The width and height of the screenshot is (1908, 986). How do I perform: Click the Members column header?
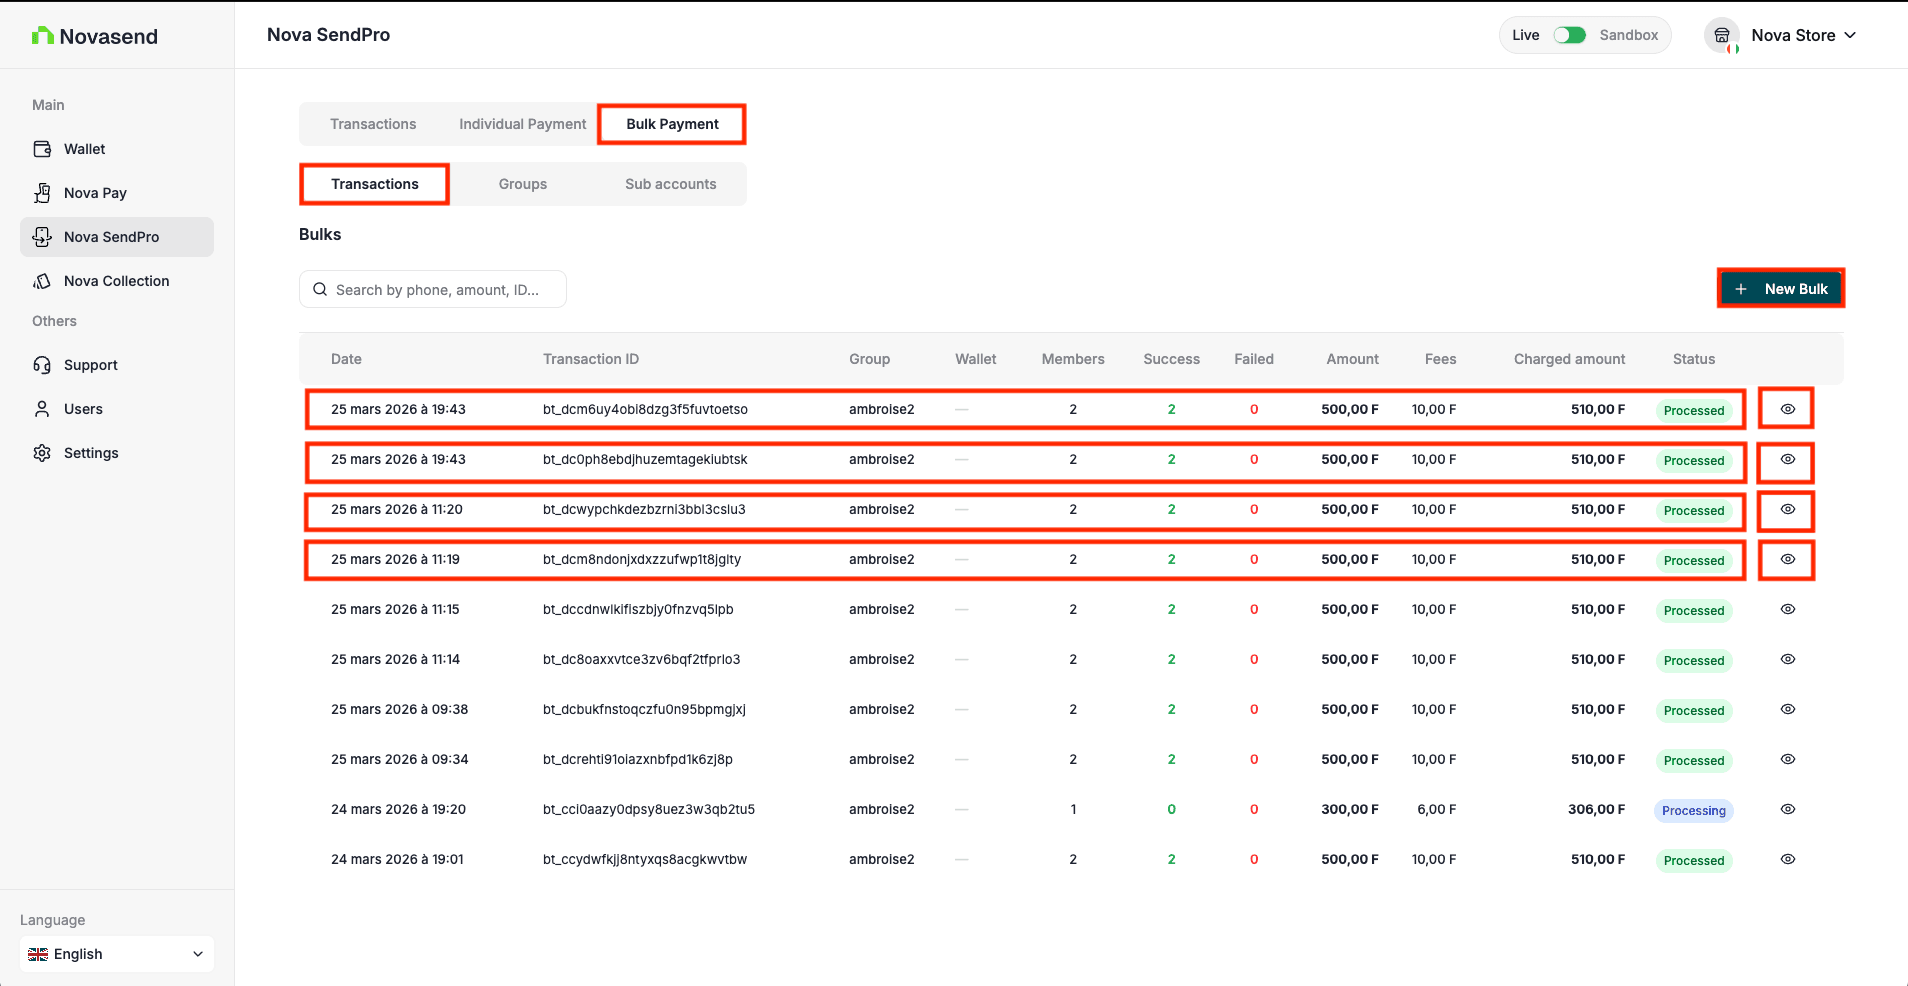pos(1073,359)
